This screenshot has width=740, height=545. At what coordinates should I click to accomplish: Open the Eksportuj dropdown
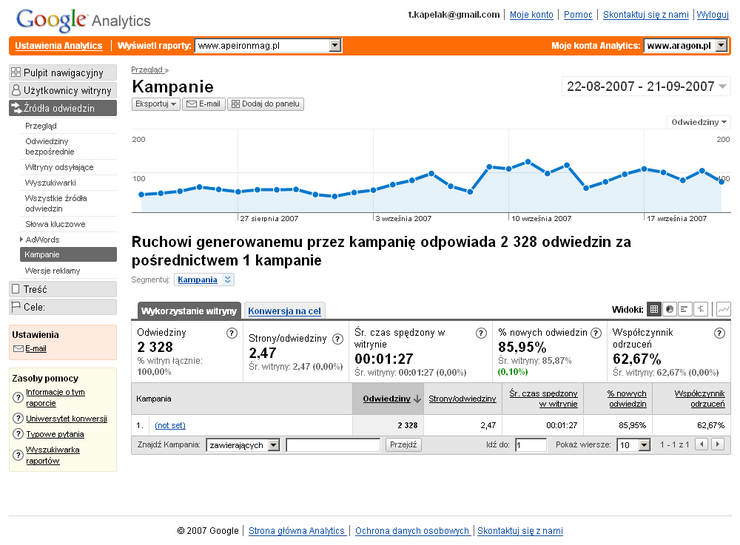click(x=155, y=104)
